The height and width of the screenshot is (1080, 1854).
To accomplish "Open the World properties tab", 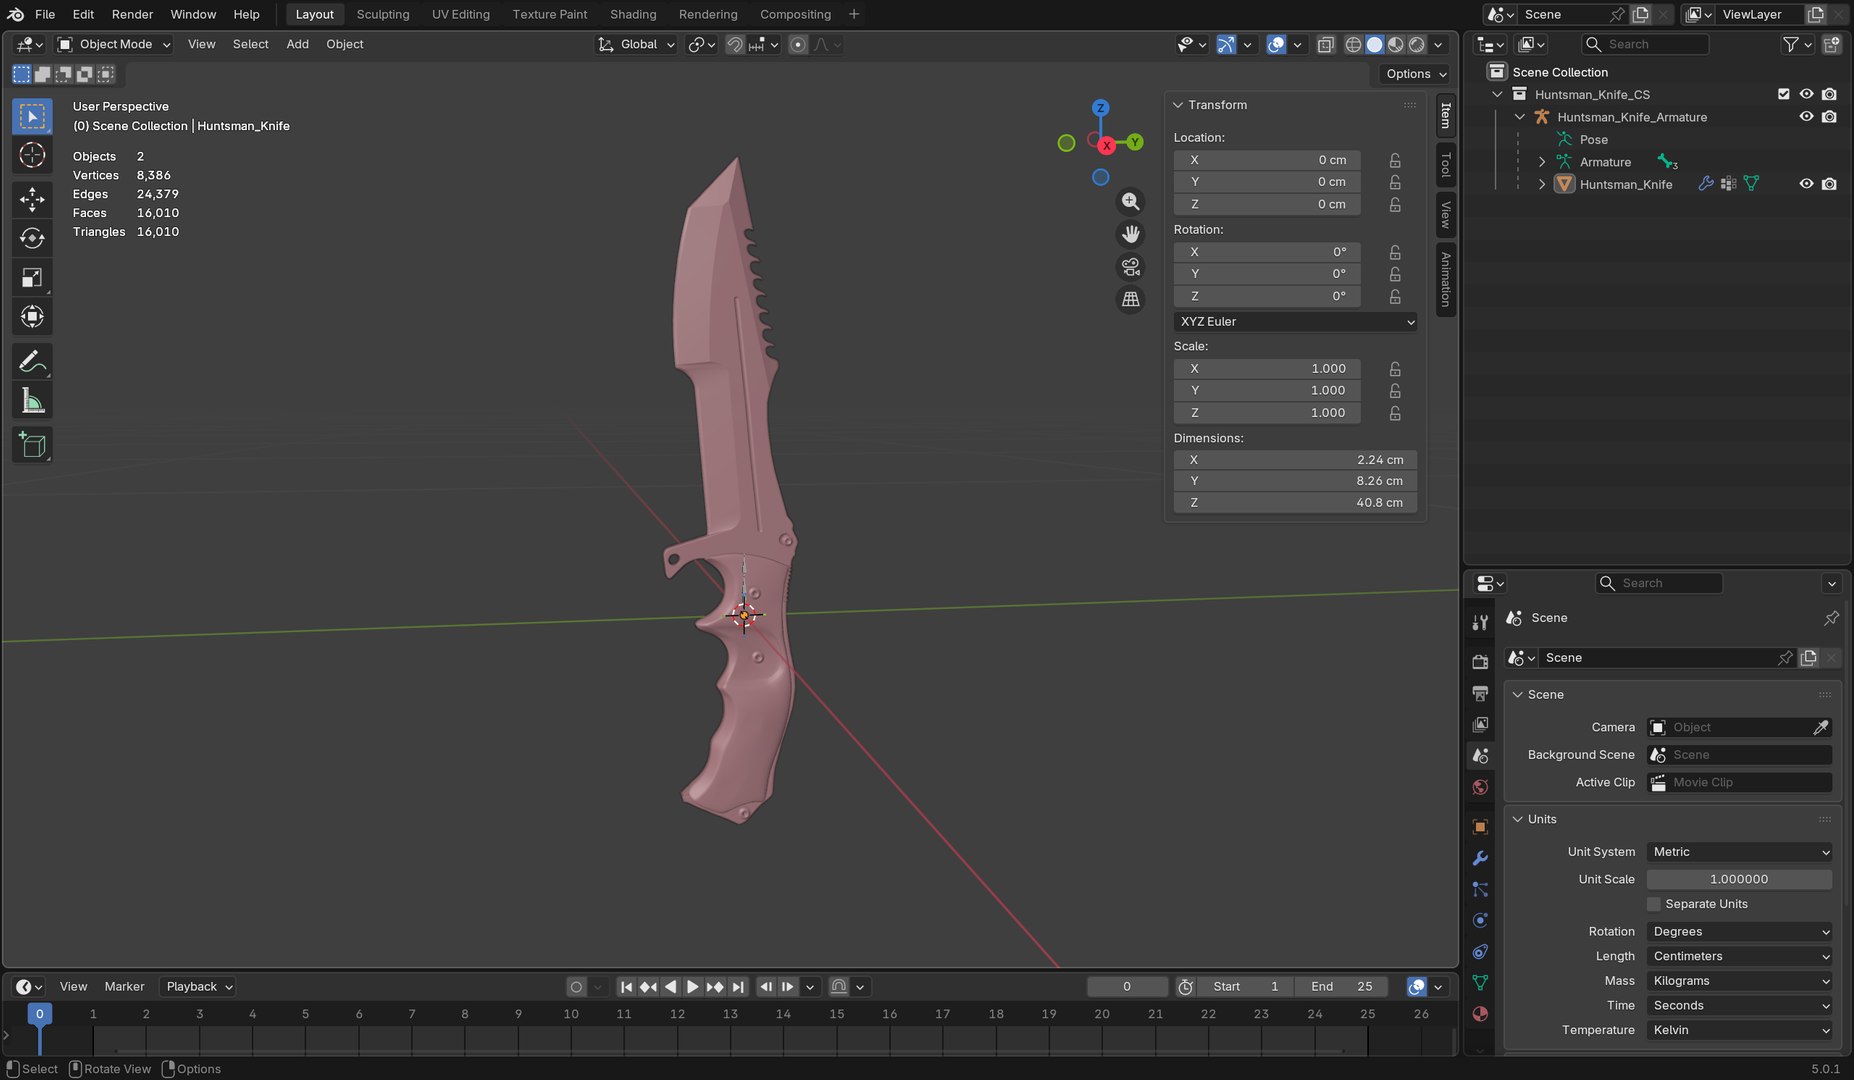I will click(x=1480, y=787).
